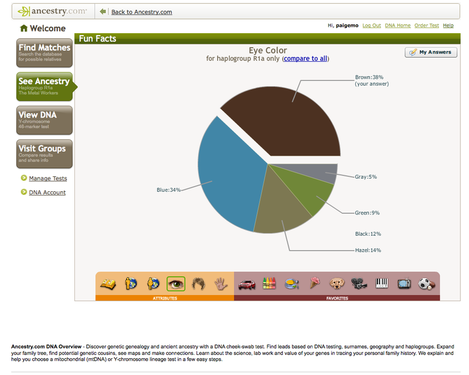The height and width of the screenshot is (375, 469).
Task: Open the Order Test link
Action: pyautogui.click(x=427, y=26)
